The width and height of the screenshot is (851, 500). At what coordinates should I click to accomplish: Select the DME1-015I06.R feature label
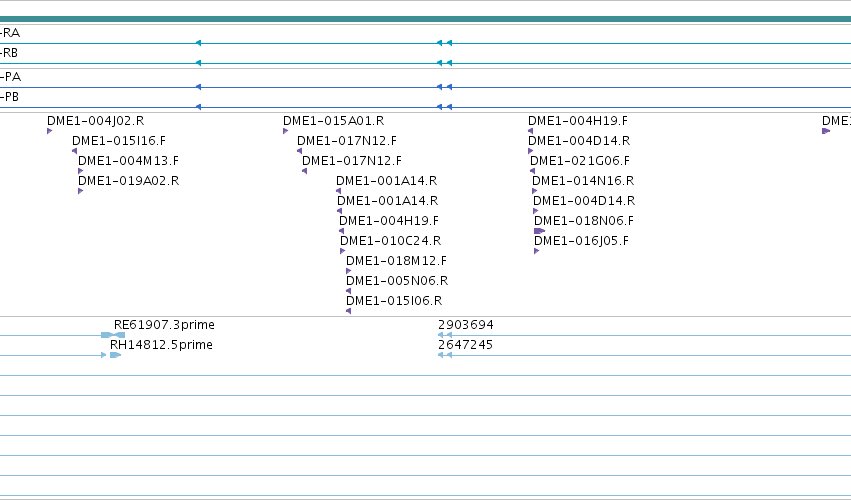tap(394, 301)
